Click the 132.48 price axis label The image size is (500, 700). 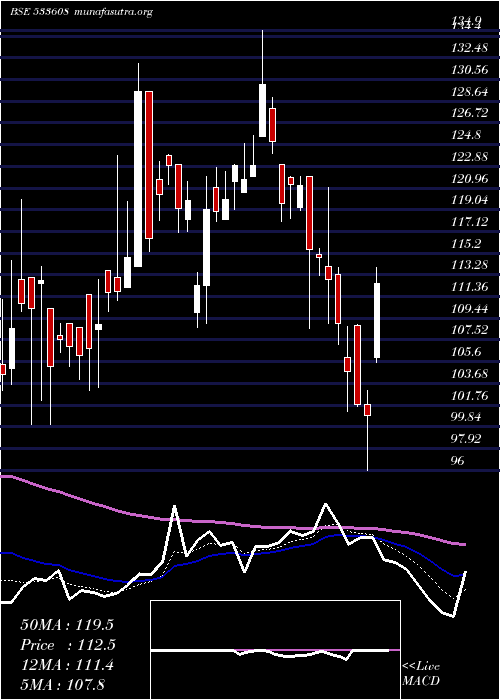(x=469, y=47)
